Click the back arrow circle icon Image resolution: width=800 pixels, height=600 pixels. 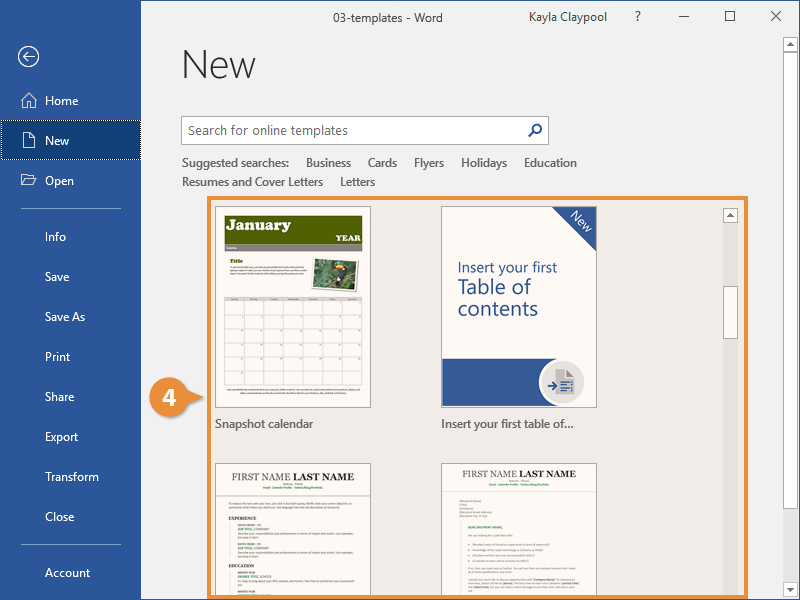[29, 57]
